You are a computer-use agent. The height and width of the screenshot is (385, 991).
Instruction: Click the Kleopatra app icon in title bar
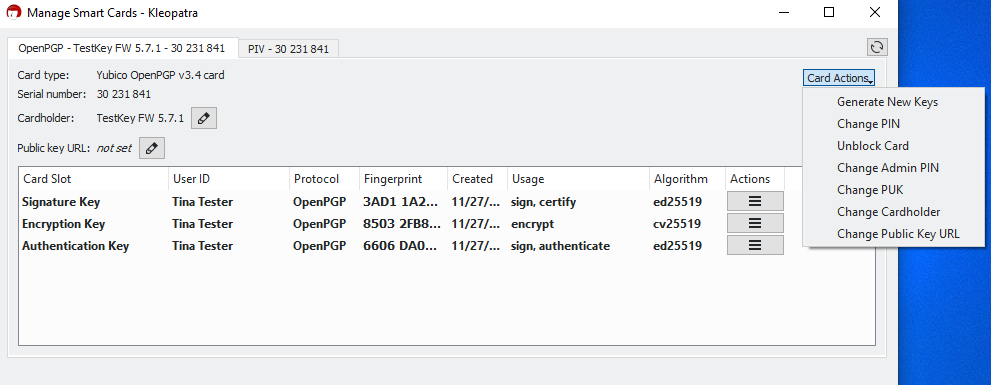[x=13, y=12]
